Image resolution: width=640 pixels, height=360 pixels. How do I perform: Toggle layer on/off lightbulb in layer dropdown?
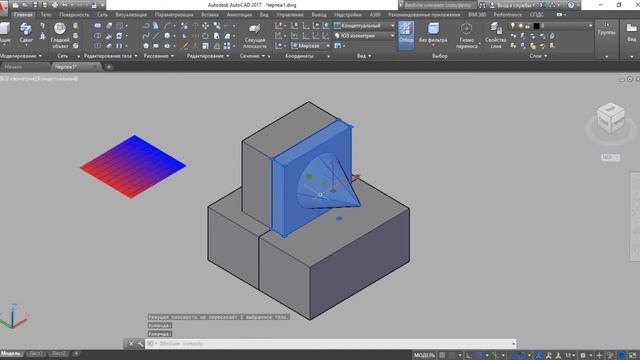click(513, 26)
